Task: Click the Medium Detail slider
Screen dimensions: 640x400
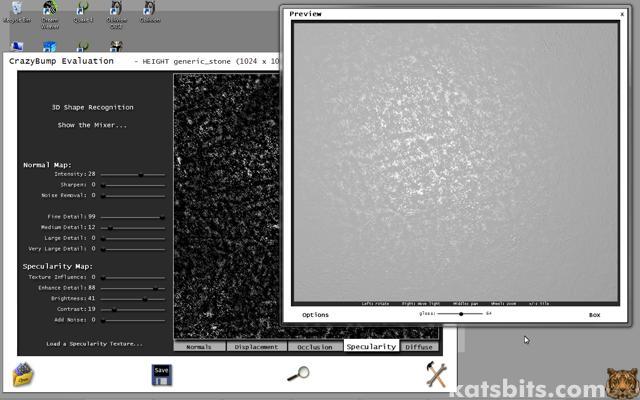Action: (x=133, y=228)
